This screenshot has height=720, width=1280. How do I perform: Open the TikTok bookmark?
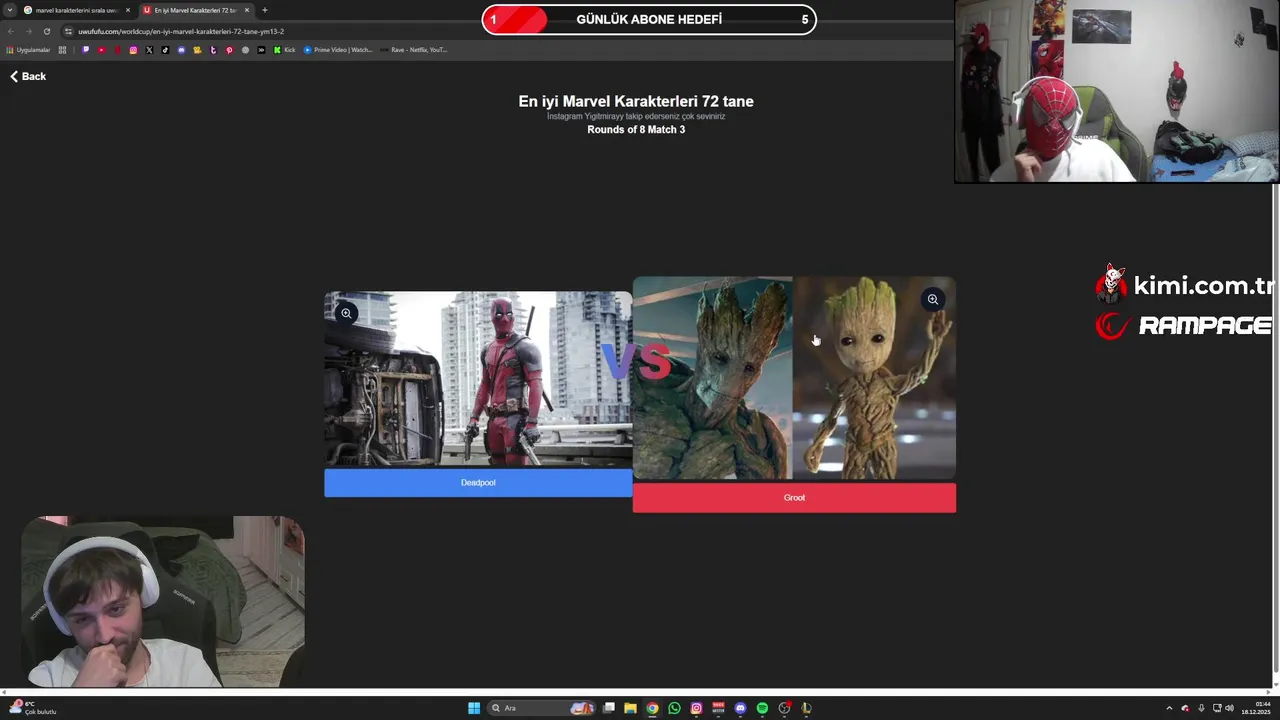pyautogui.click(x=165, y=50)
